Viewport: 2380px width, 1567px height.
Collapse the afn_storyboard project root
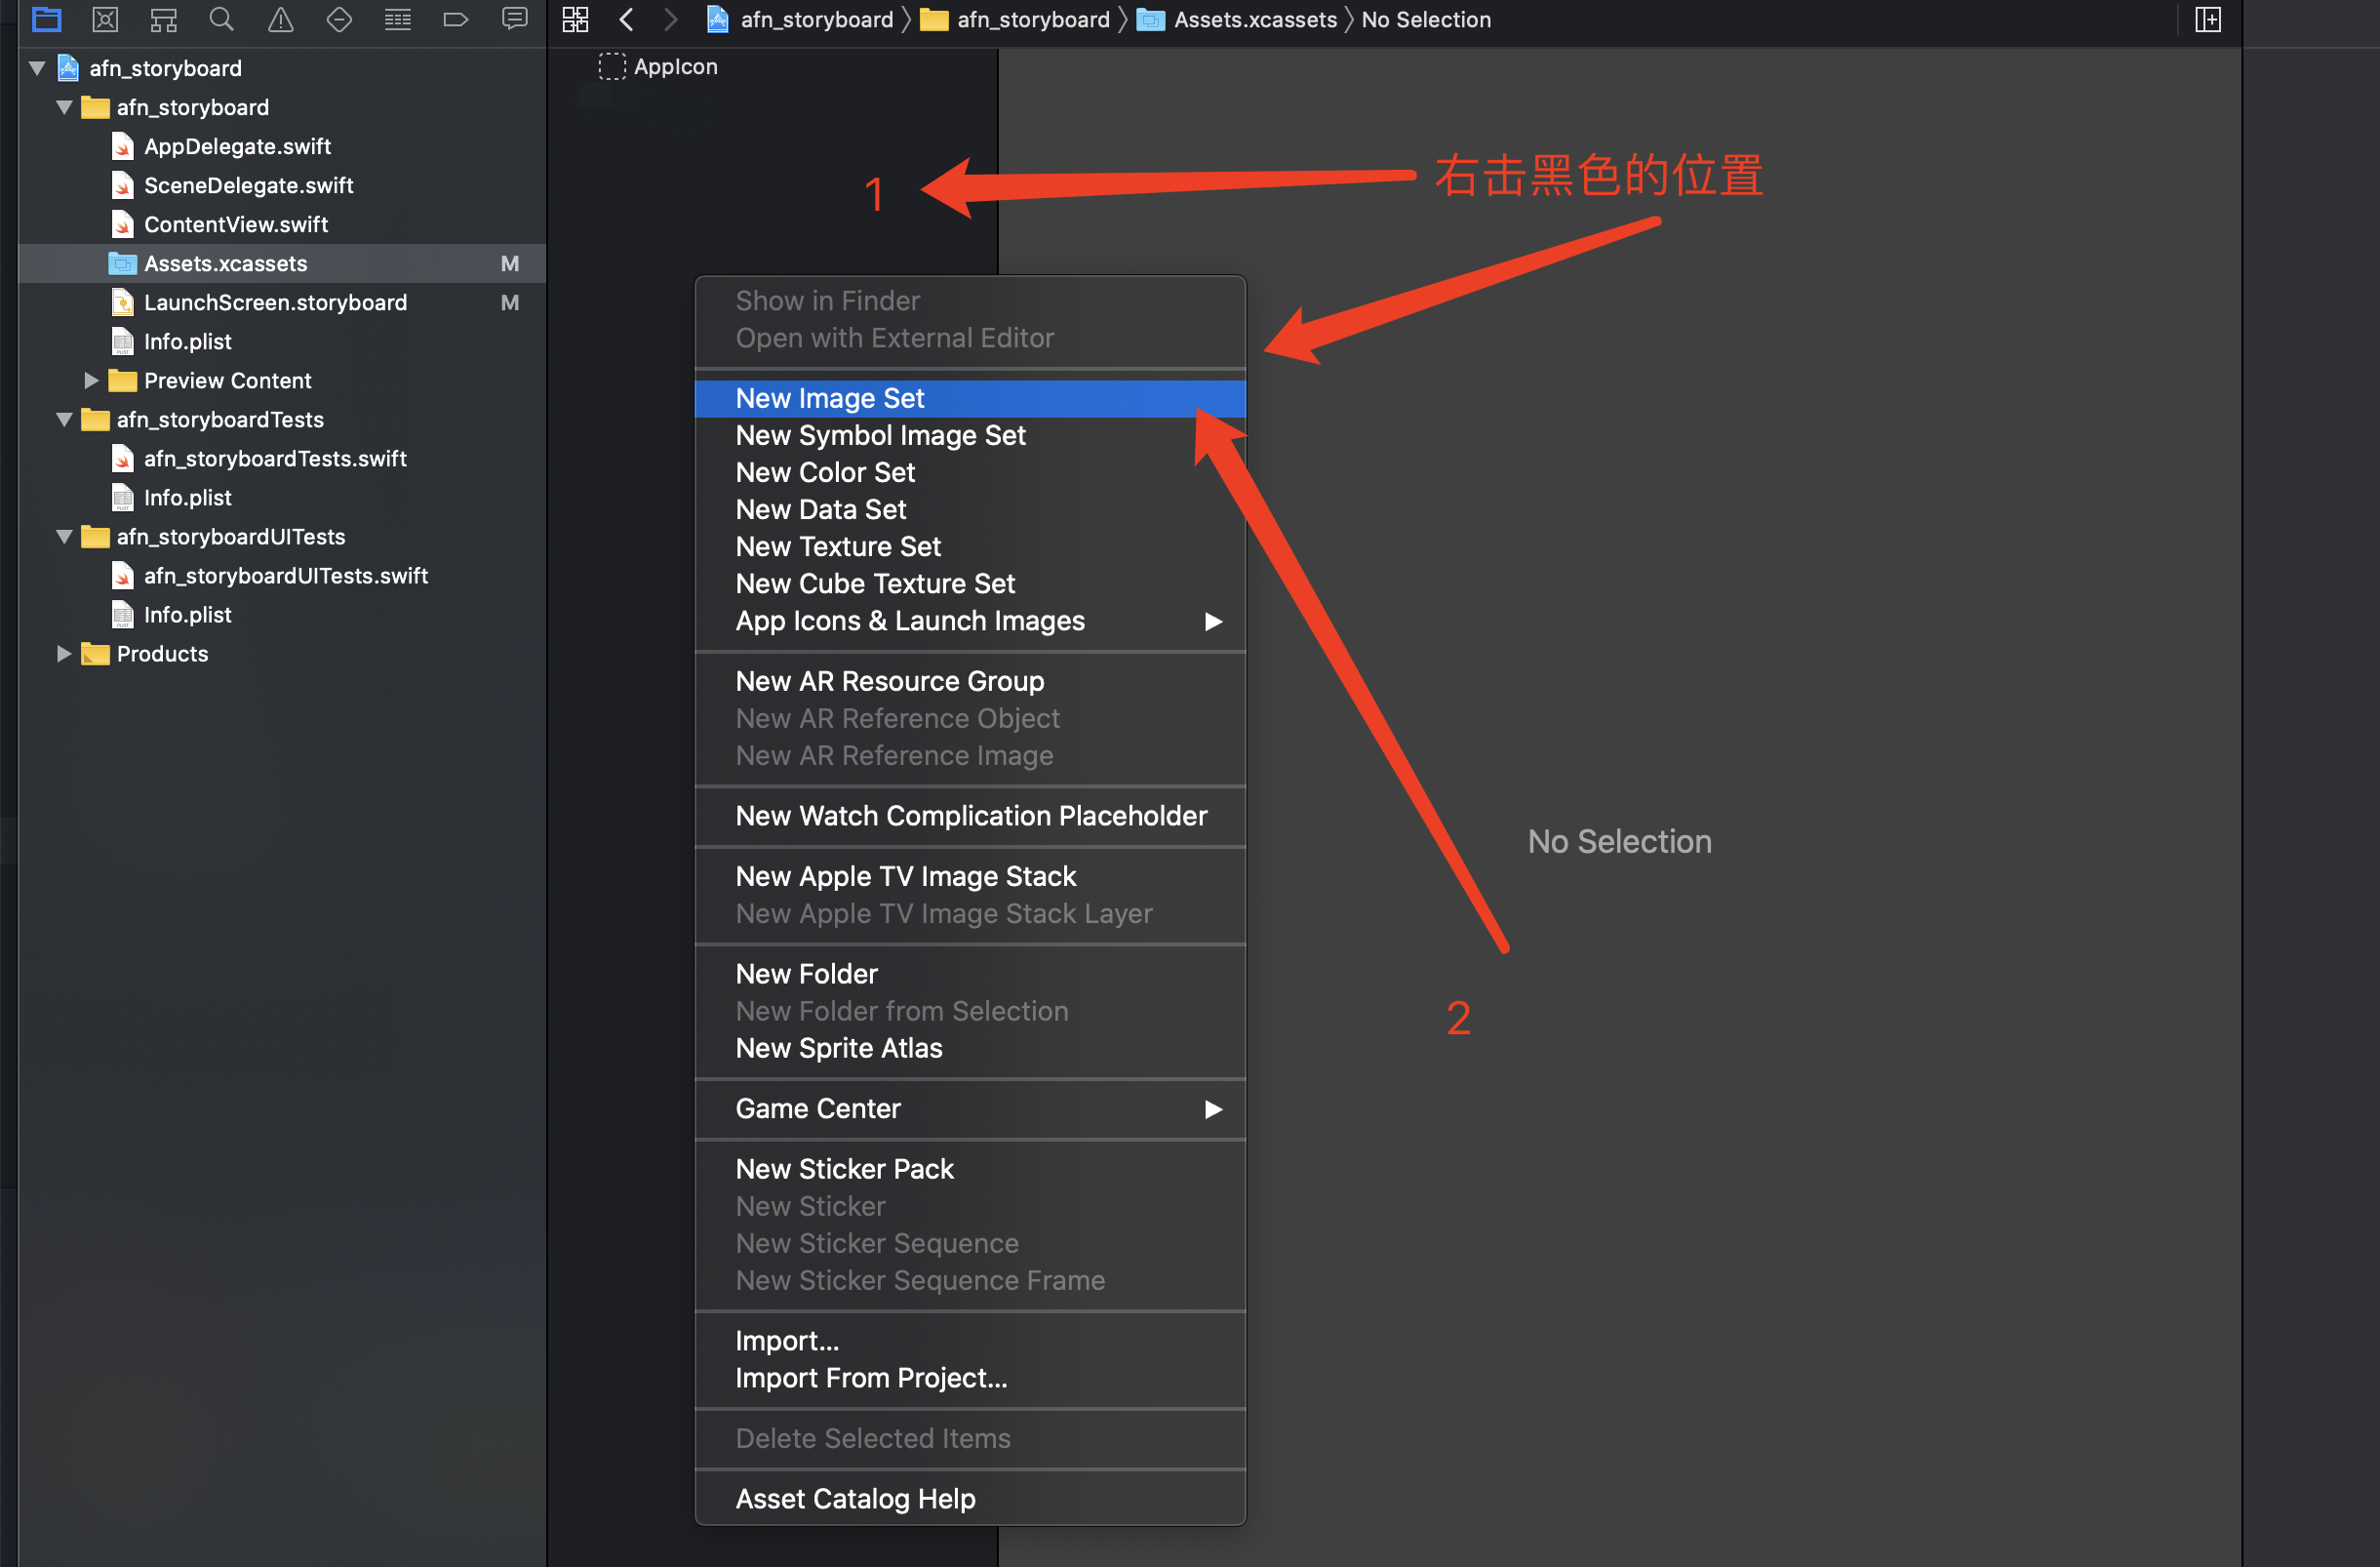point(38,68)
